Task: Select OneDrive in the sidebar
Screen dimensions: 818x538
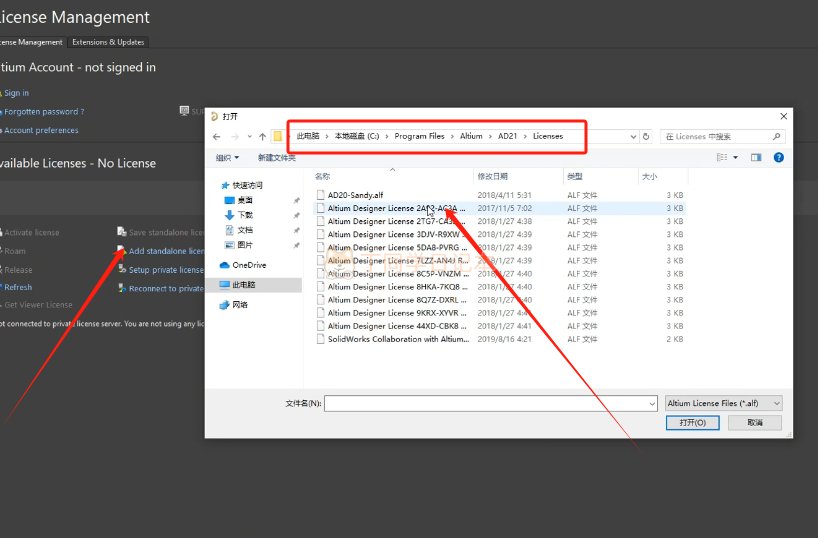Action: [248, 265]
